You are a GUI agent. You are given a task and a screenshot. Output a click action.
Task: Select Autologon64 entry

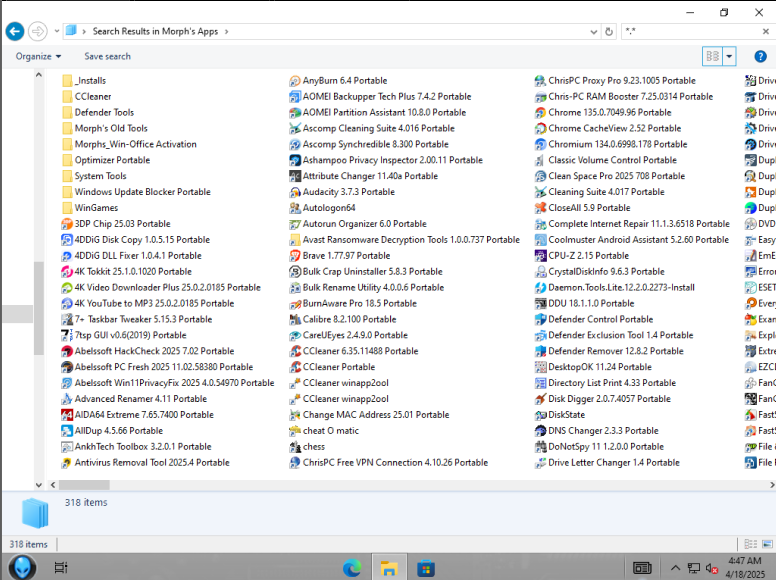tap(323, 208)
